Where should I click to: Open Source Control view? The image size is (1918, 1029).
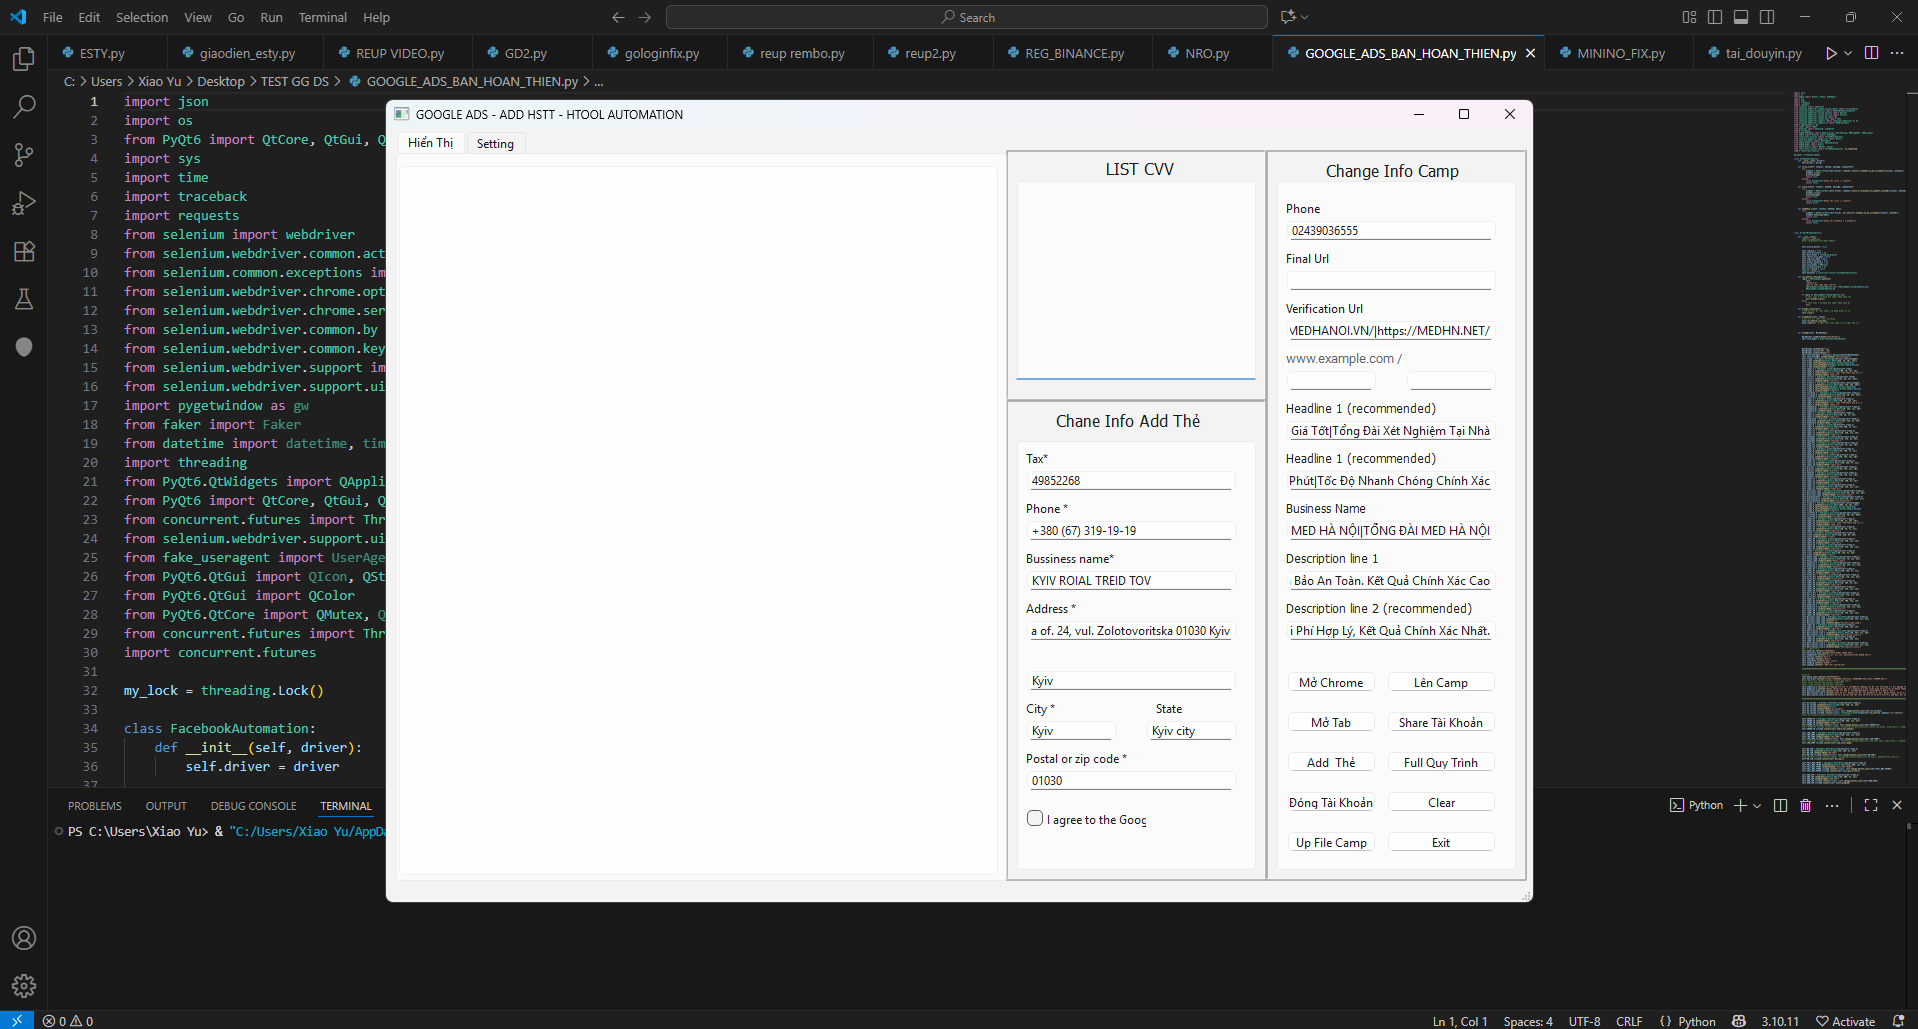click(x=24, y=155)
